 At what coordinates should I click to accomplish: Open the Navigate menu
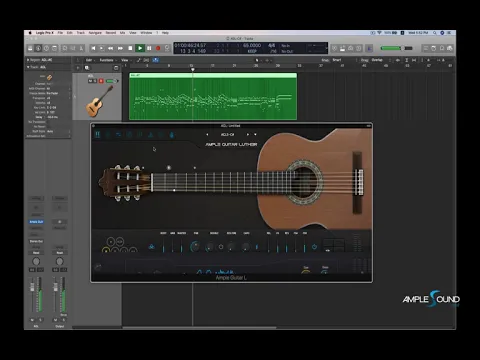click(x=95, y=33)
